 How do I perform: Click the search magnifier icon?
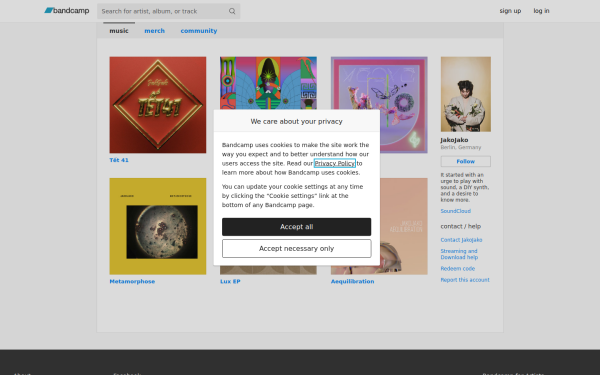[x=232, y=11]
